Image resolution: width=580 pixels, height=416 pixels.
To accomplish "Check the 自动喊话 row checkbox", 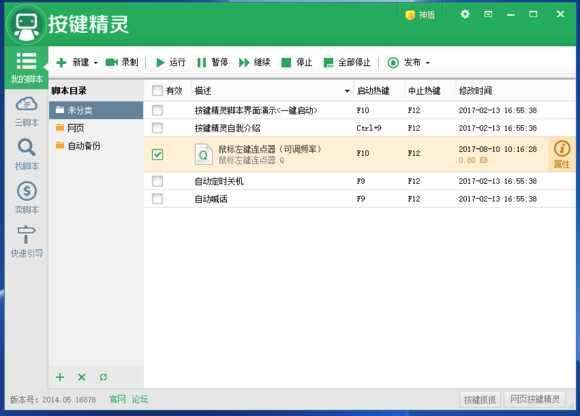I will (x=157, y=199).
